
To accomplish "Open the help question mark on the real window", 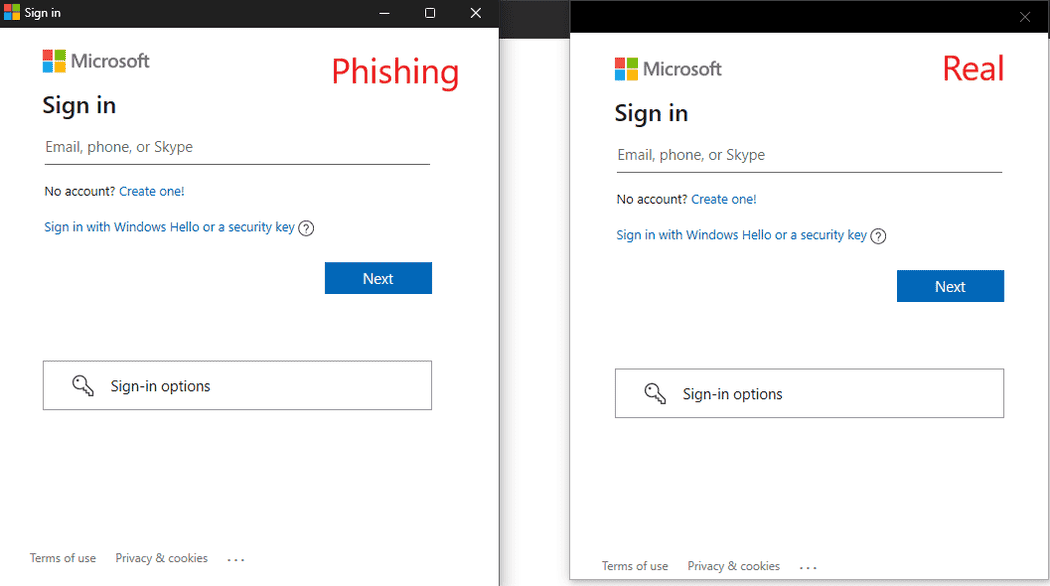I will 878,236.
